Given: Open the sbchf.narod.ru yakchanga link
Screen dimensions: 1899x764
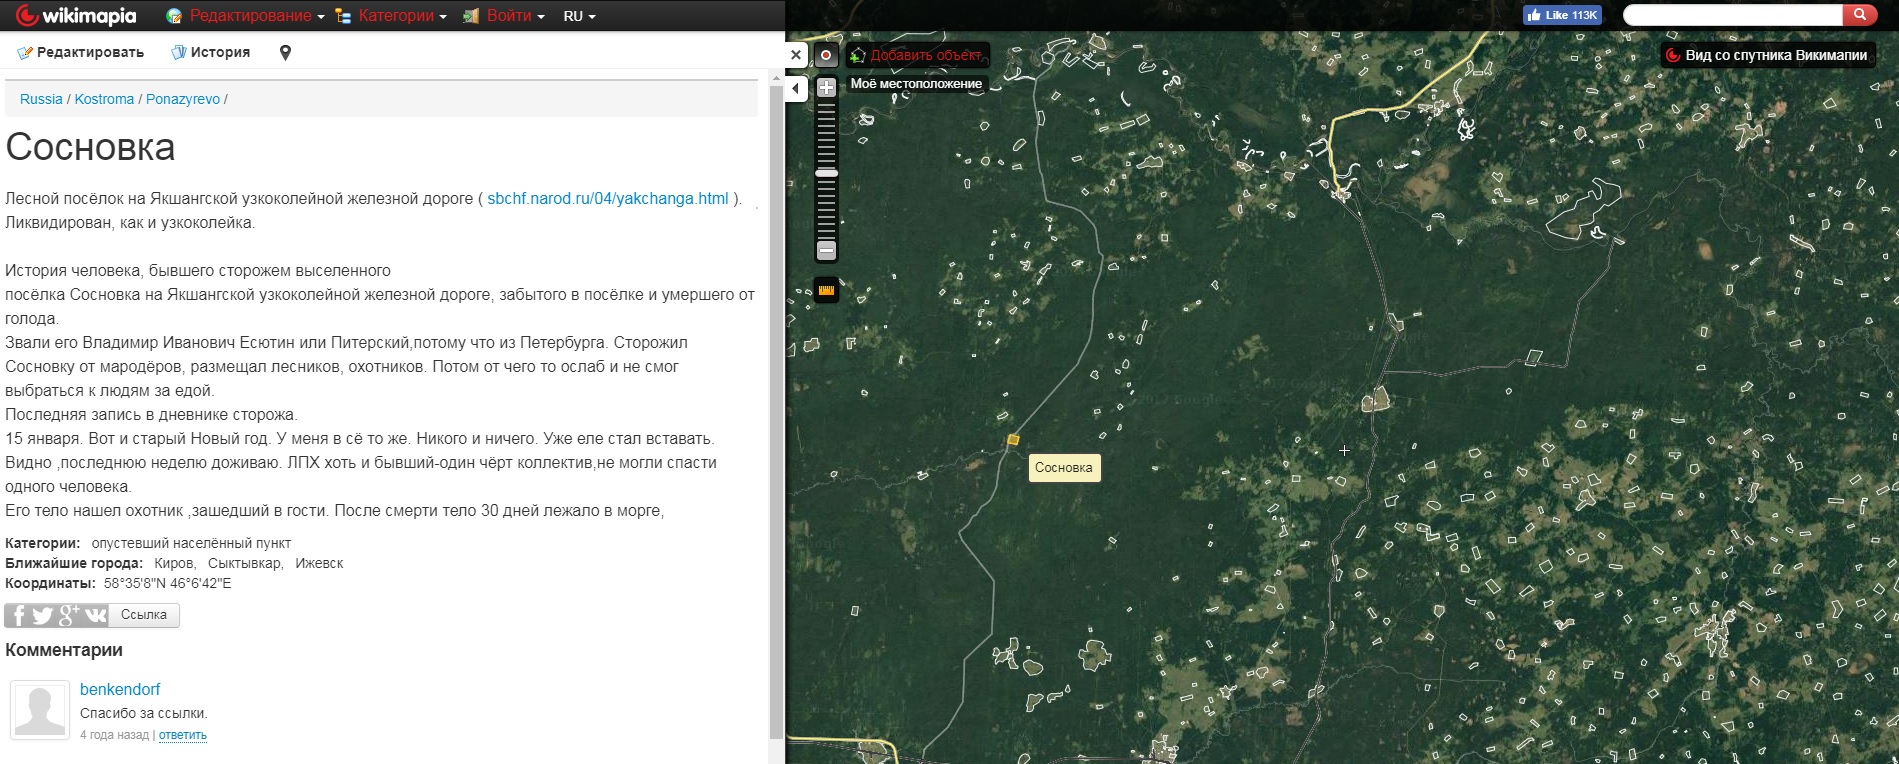Looking at the screenshot, I should click(x=607, y=198).
